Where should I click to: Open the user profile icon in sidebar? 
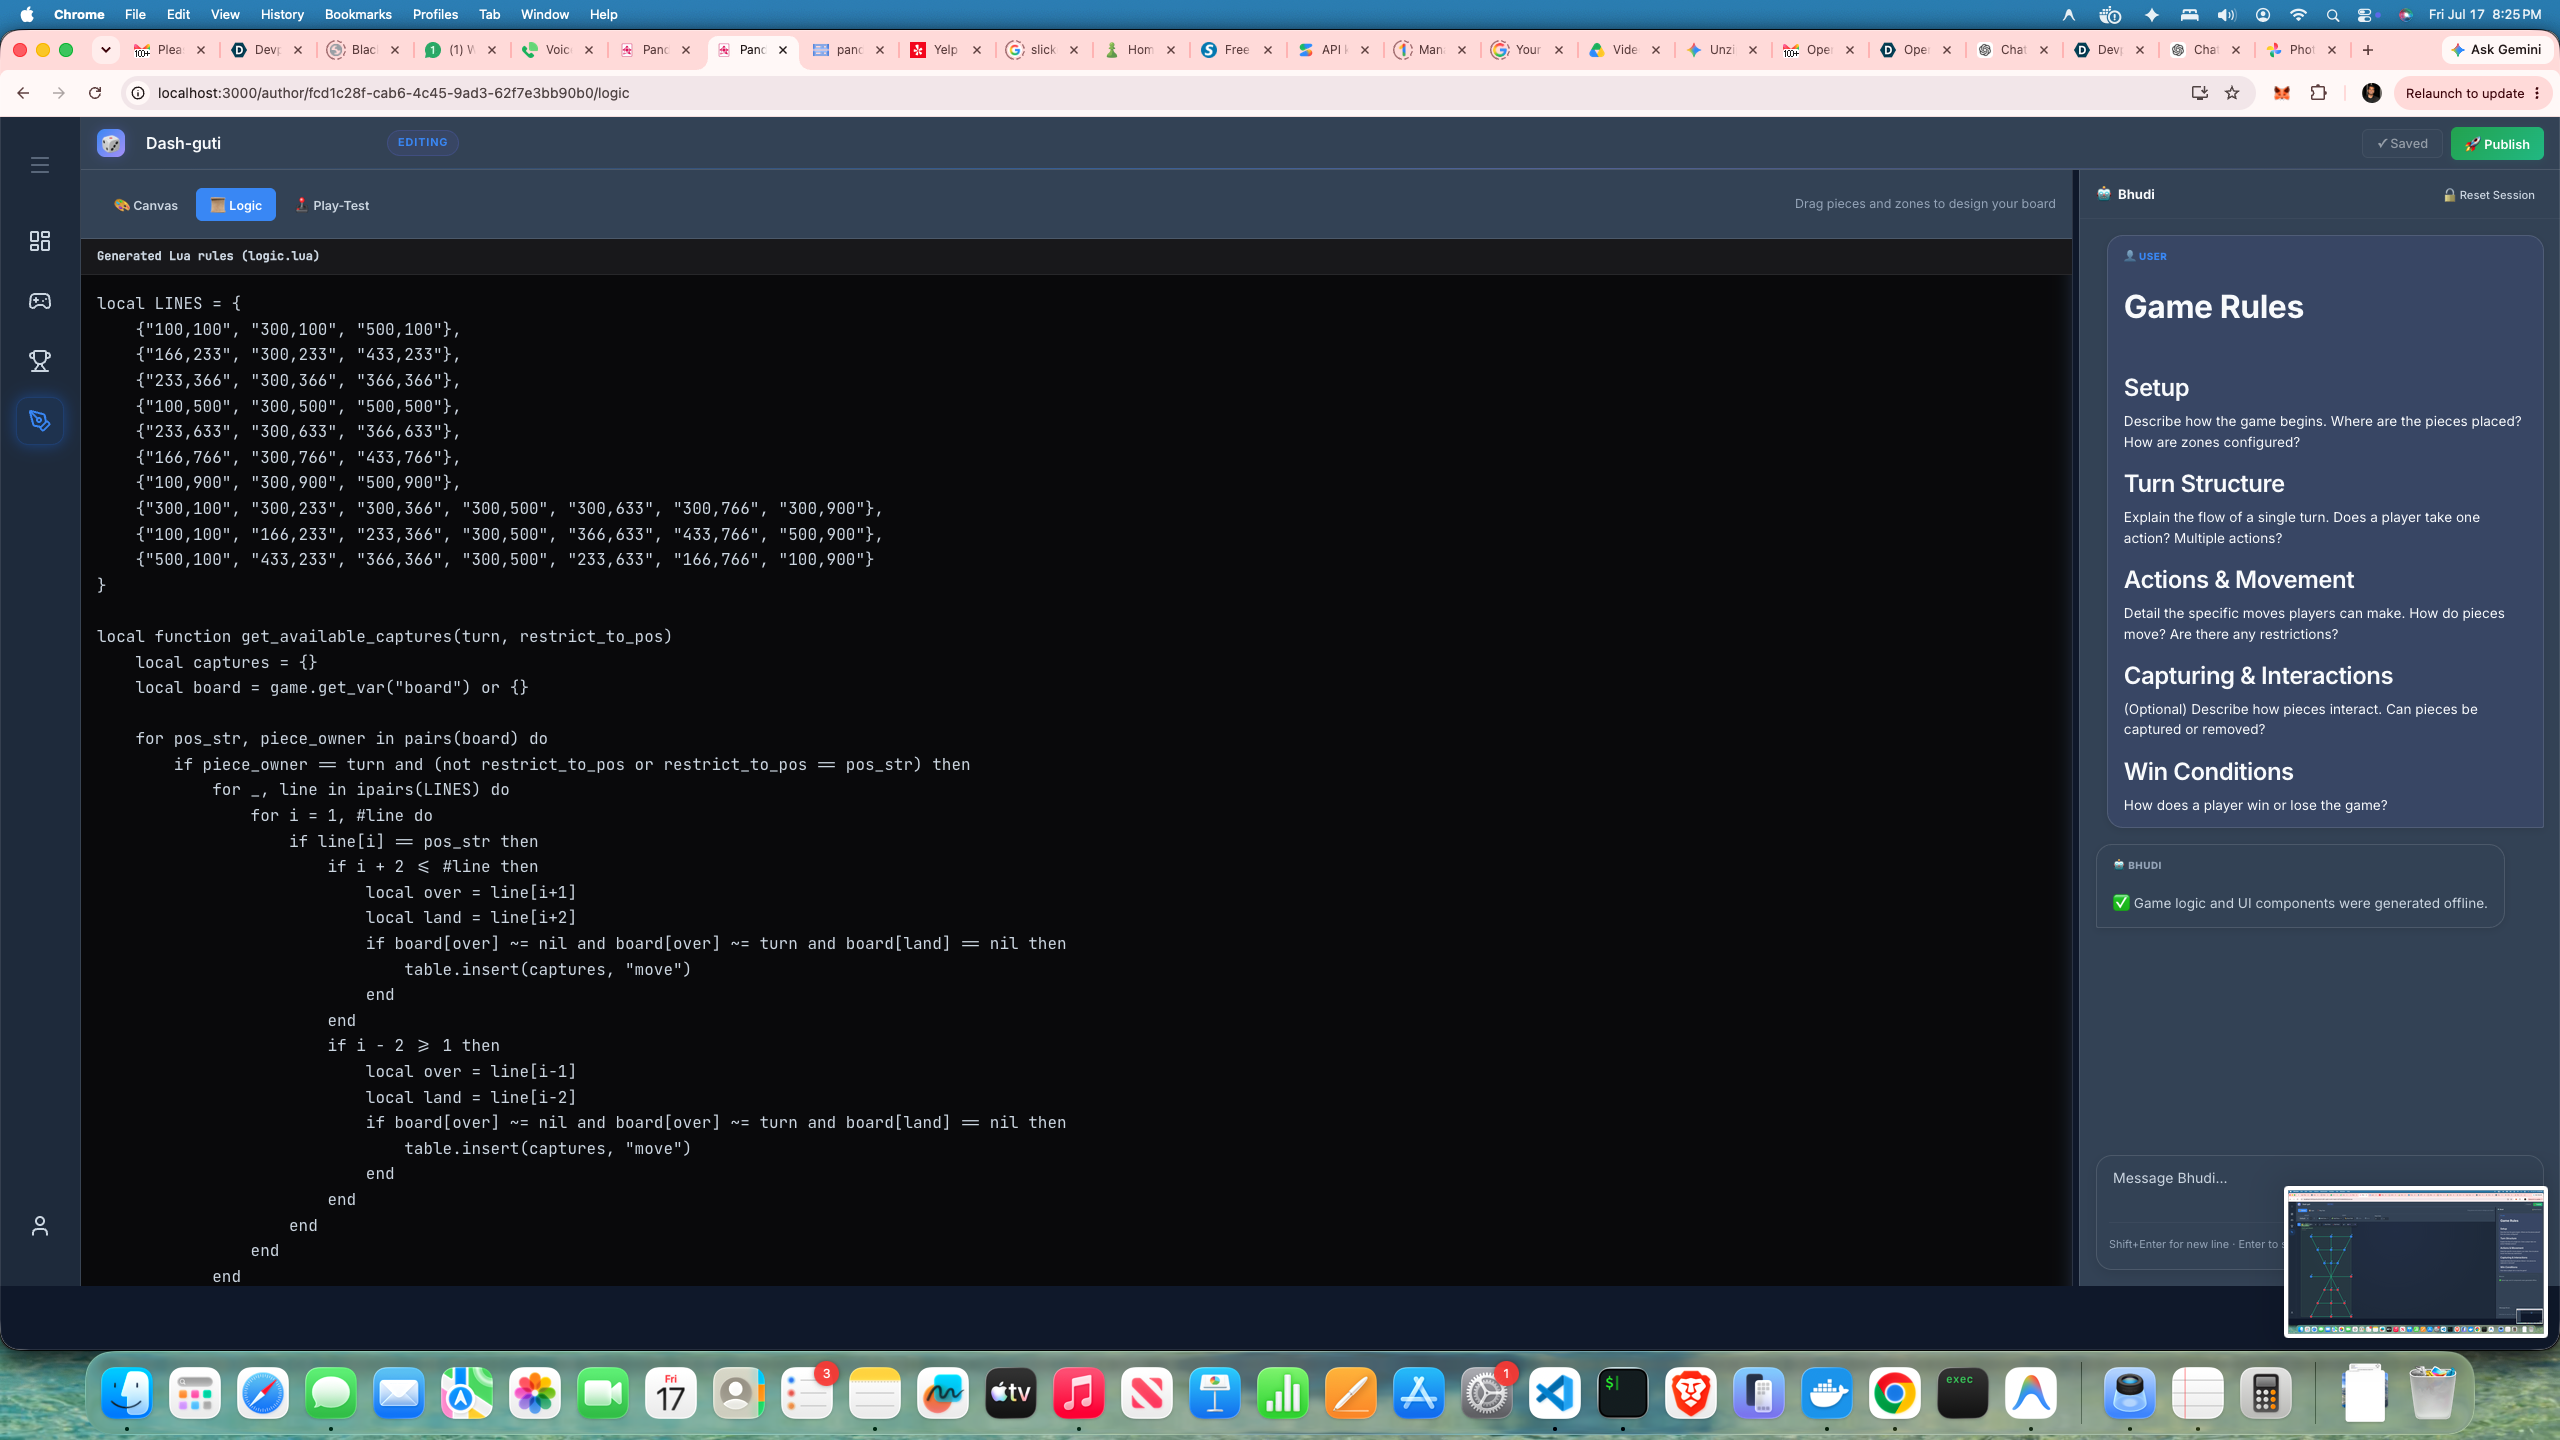tap(39, 1226)
